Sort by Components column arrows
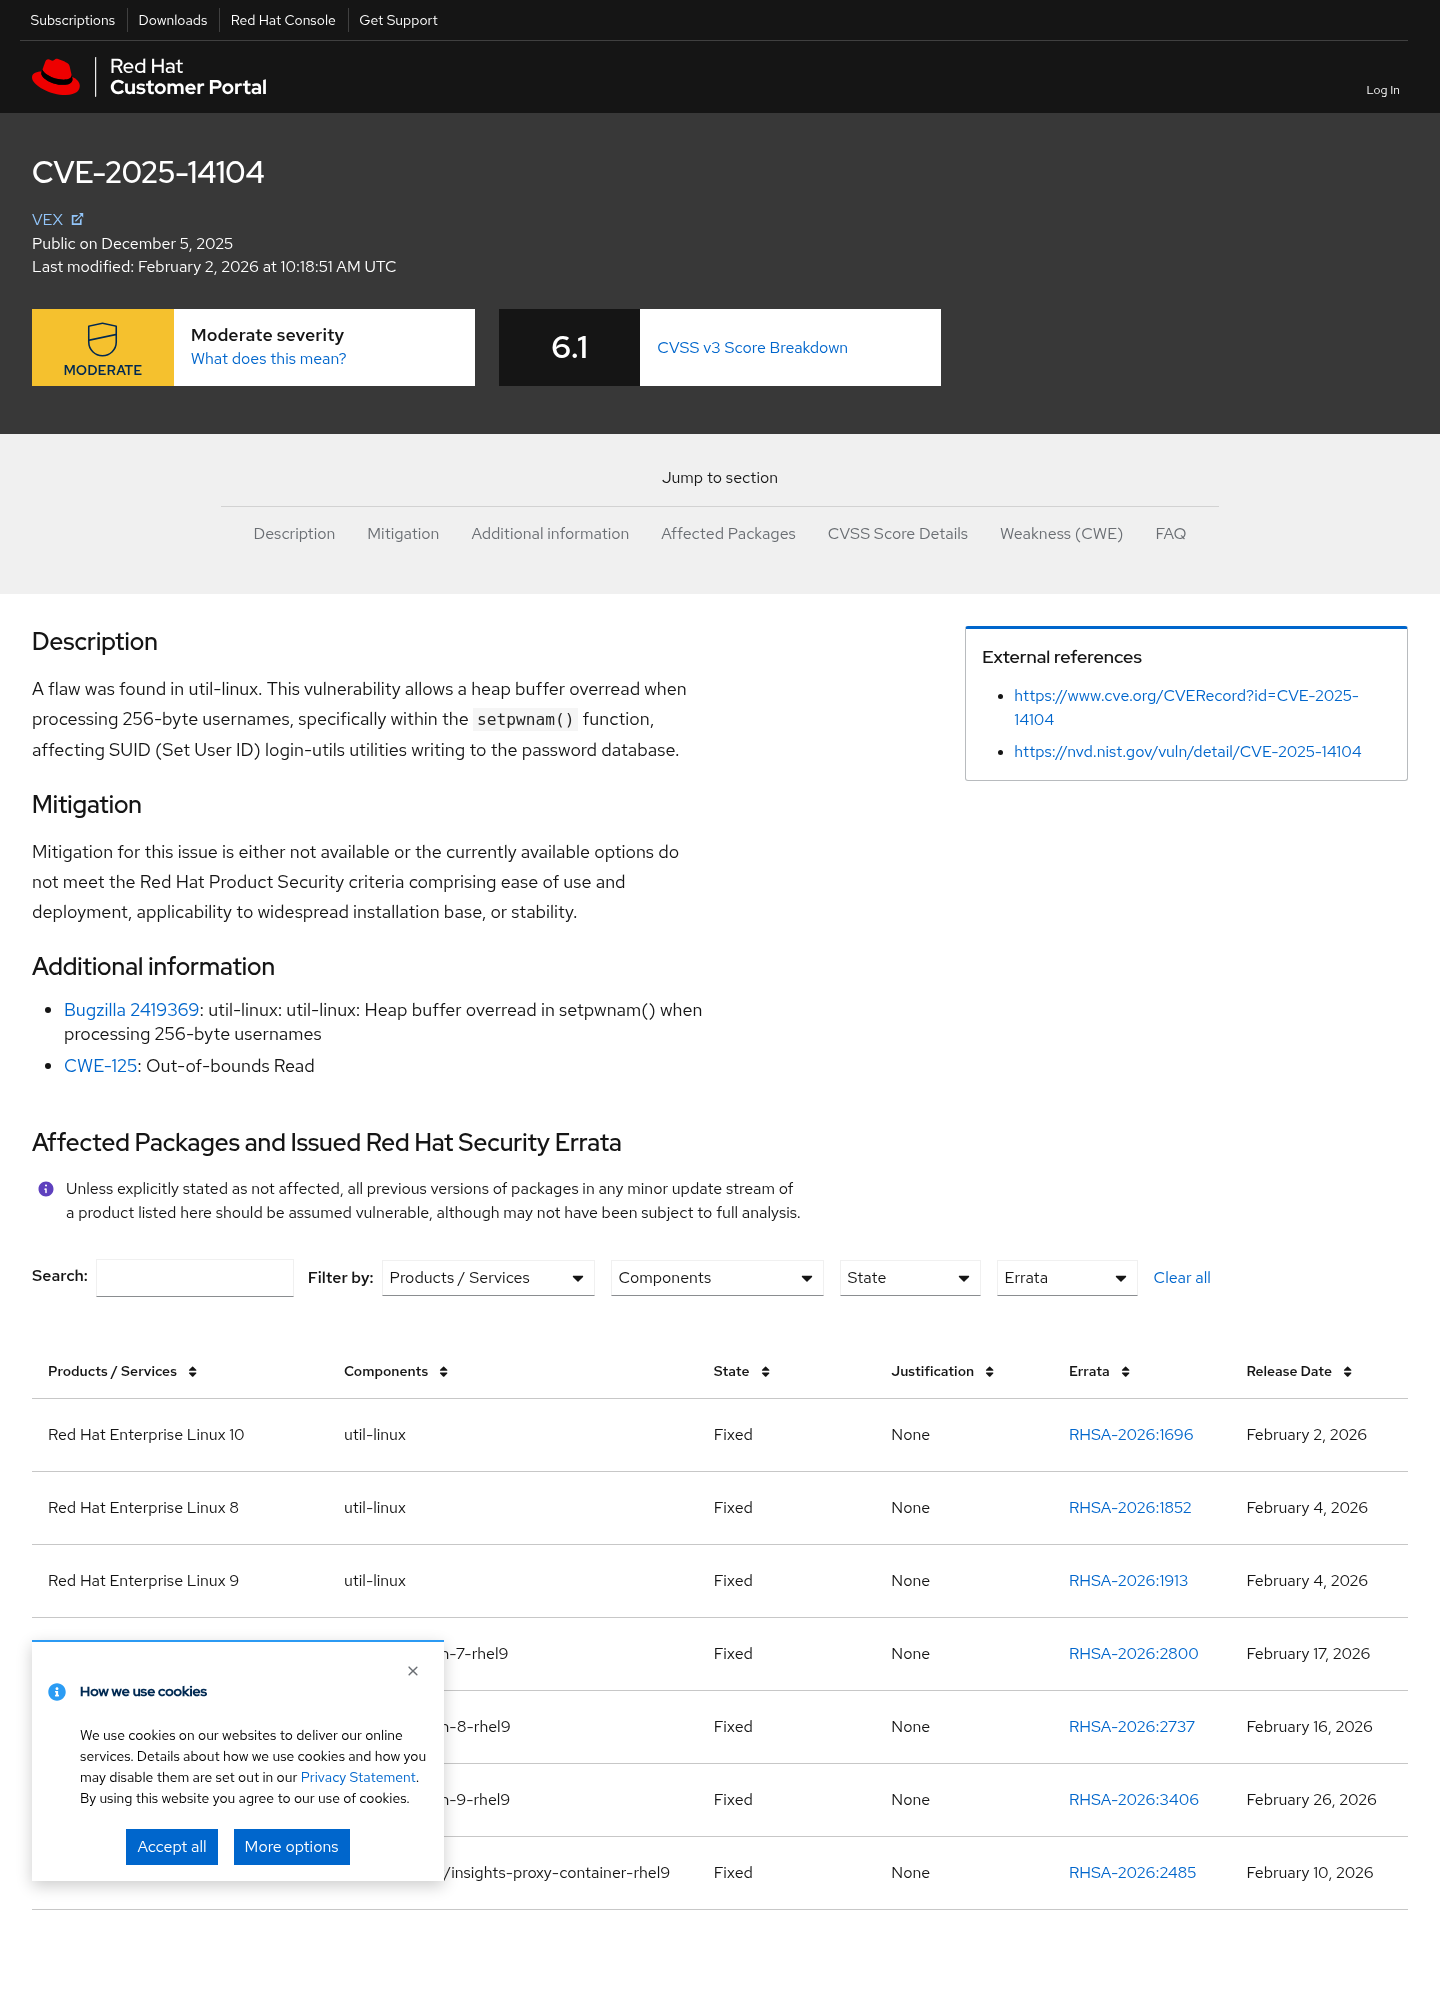This screenshot has width=1440, height=2000. click(444, 1372)
